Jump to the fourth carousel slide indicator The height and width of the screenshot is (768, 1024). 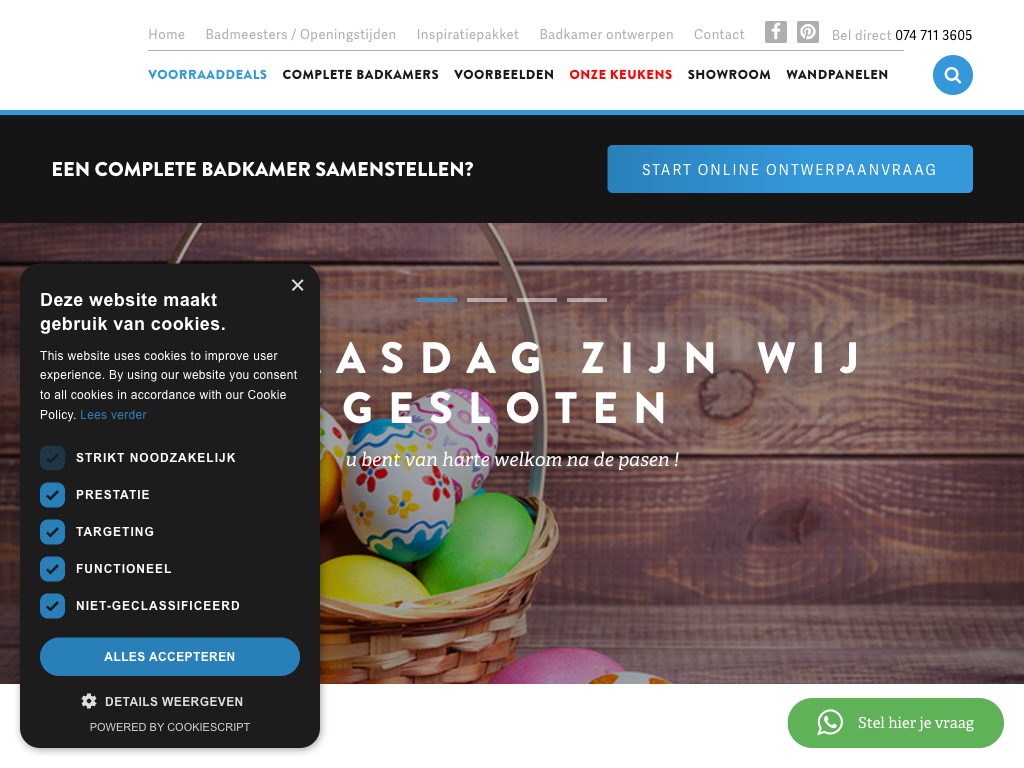586,300
